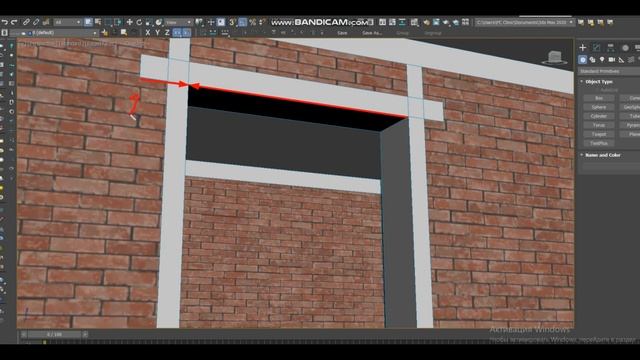Click the Save As button
The image size is (640, 360).
click(x=372, y=33)
